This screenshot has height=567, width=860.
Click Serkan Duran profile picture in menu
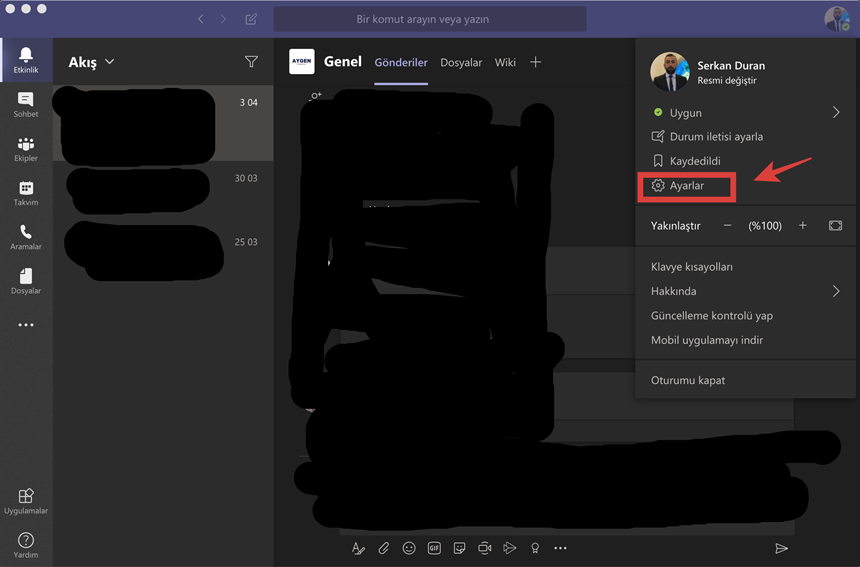(670, 72)
